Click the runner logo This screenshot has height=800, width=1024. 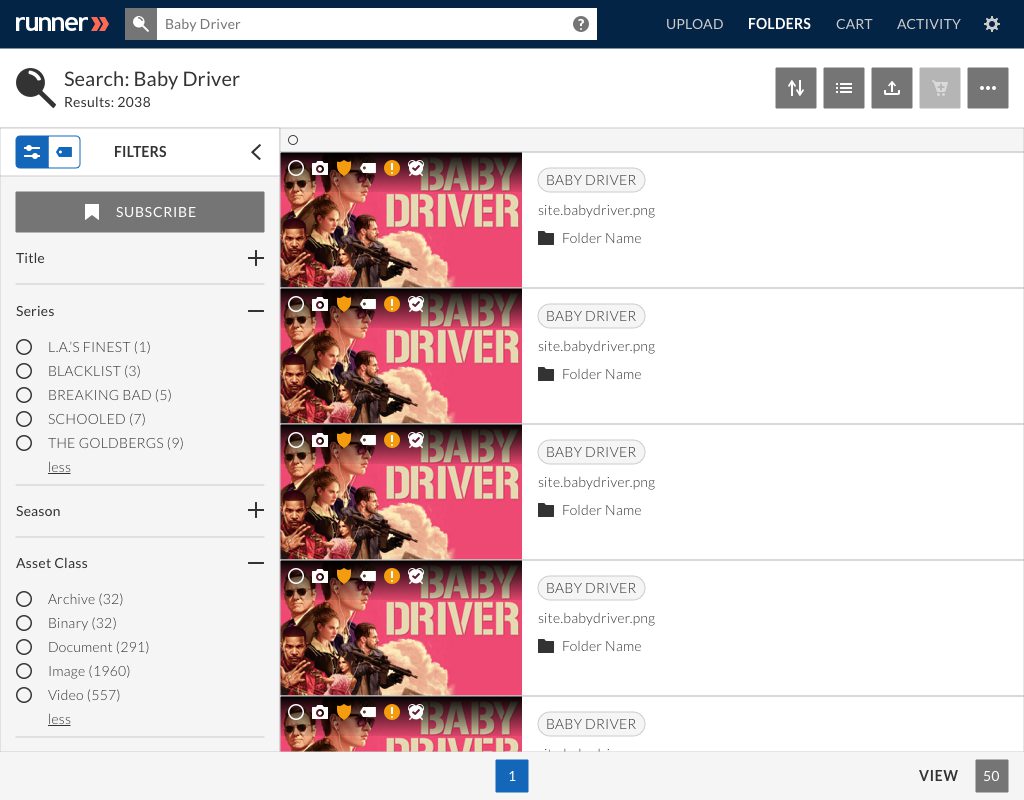pos(62,24)
